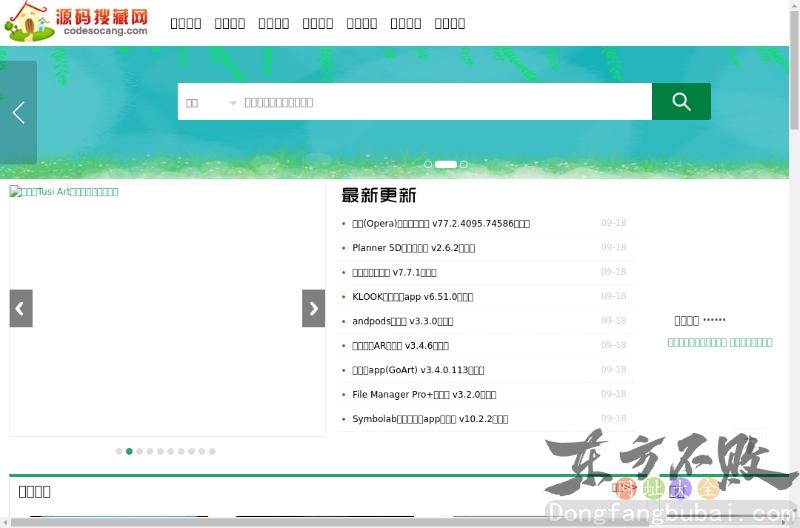Click the last menu item in top navigation
Image resolution: width=800 pixels, height=528 pixels.
[x=449, y=23]
